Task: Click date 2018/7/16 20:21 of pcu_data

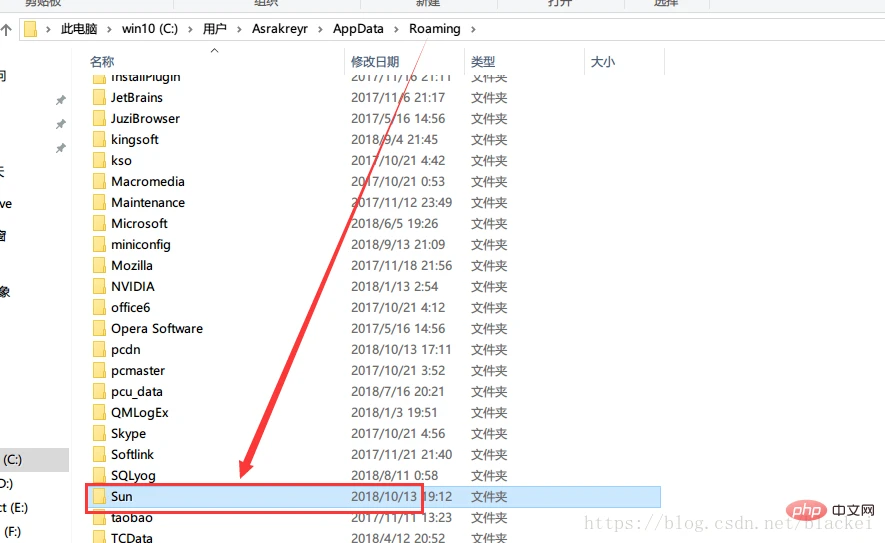Action: 398,391
